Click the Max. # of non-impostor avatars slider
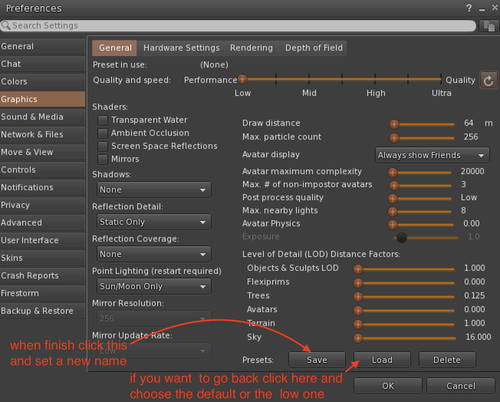 (420, 185)
